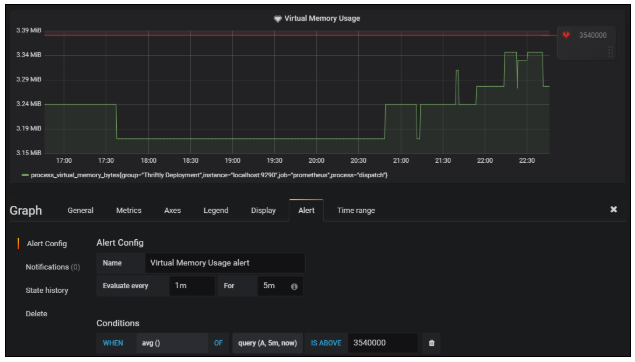Click the Virtual Memory Usage panel title
This screenshot has width=635, height=362.
click(x=322, y=19)
